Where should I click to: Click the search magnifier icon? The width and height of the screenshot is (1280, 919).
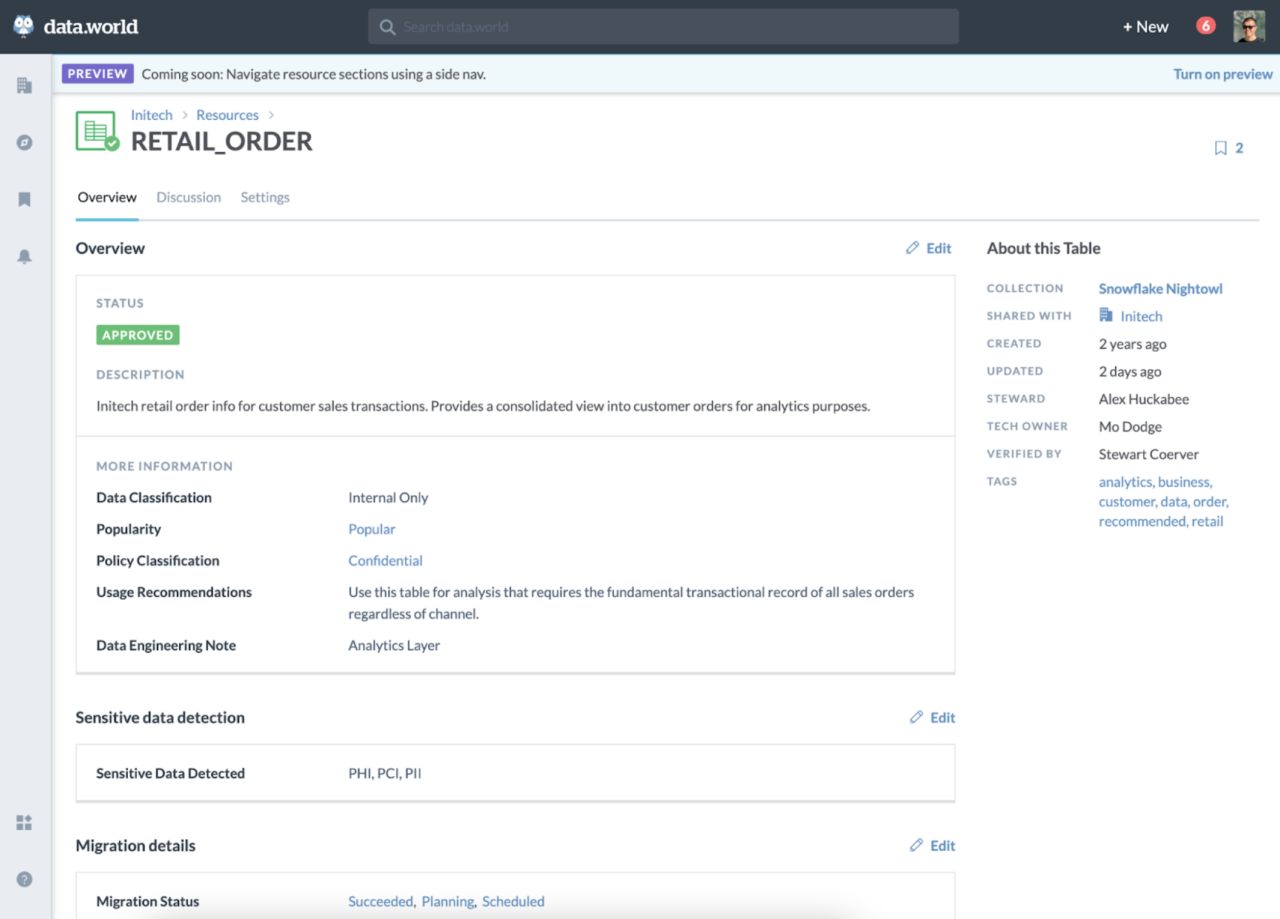[x=388, y=27]
